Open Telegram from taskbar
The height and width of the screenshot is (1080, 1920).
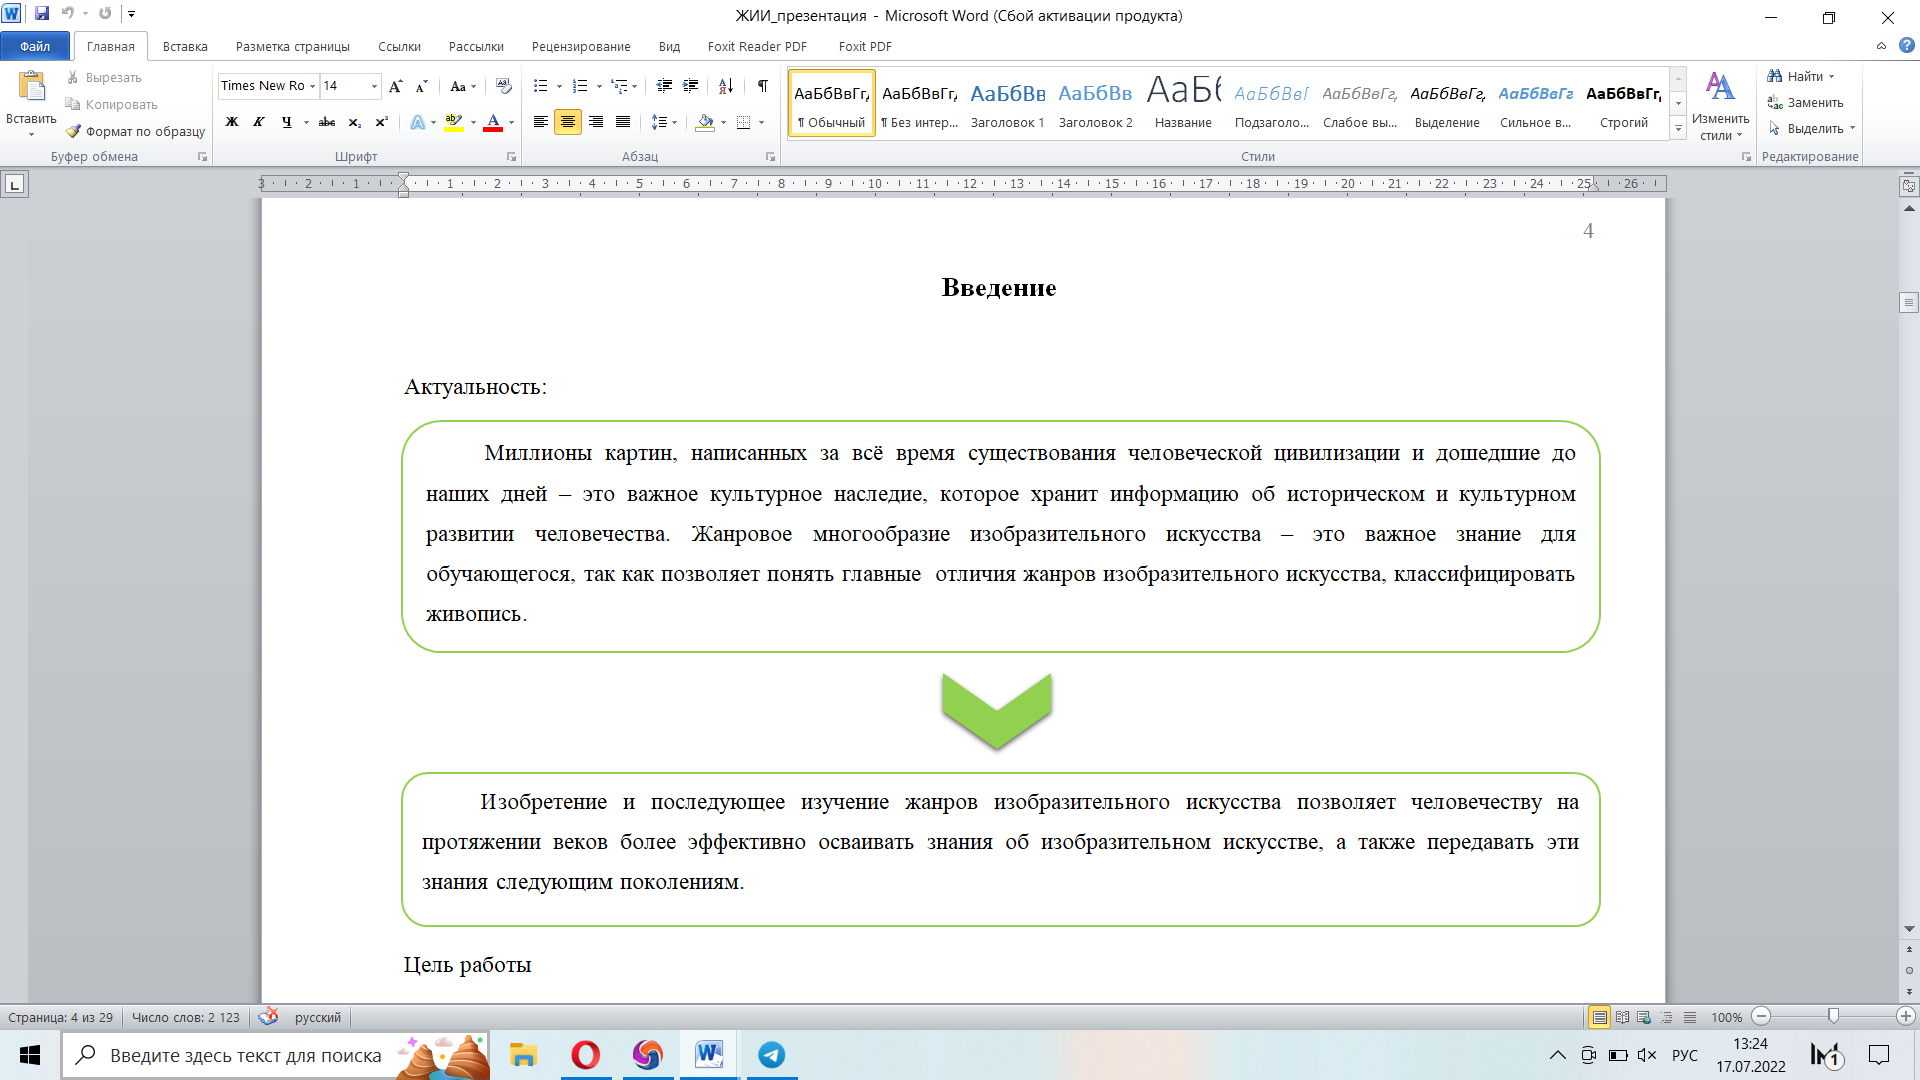(771, 1055)
